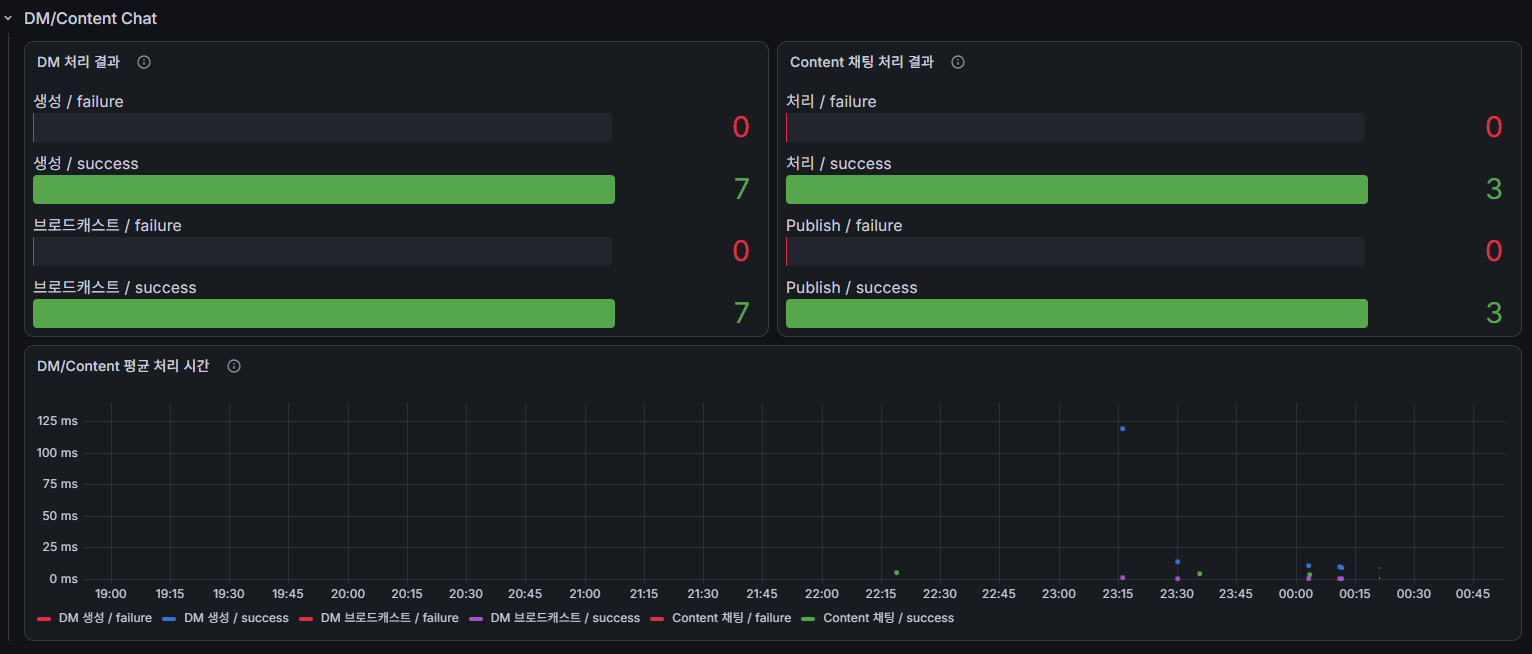Click the blue data point near 125 ms

point(1123,429)
